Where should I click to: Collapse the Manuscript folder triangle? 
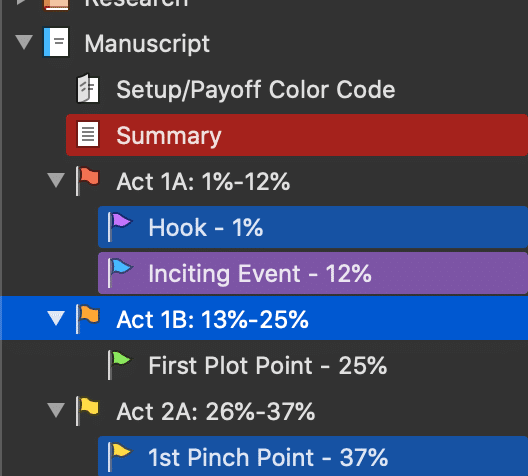click(x=24, y=42)
